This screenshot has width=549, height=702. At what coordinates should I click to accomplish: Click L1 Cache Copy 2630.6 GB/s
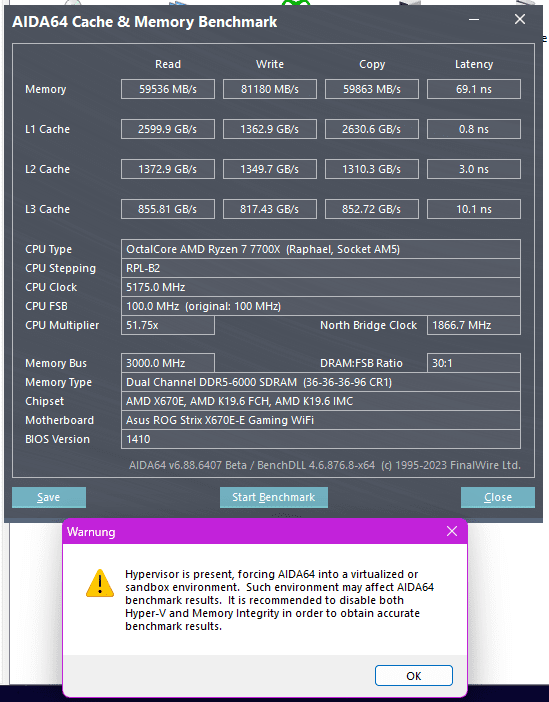372,129
